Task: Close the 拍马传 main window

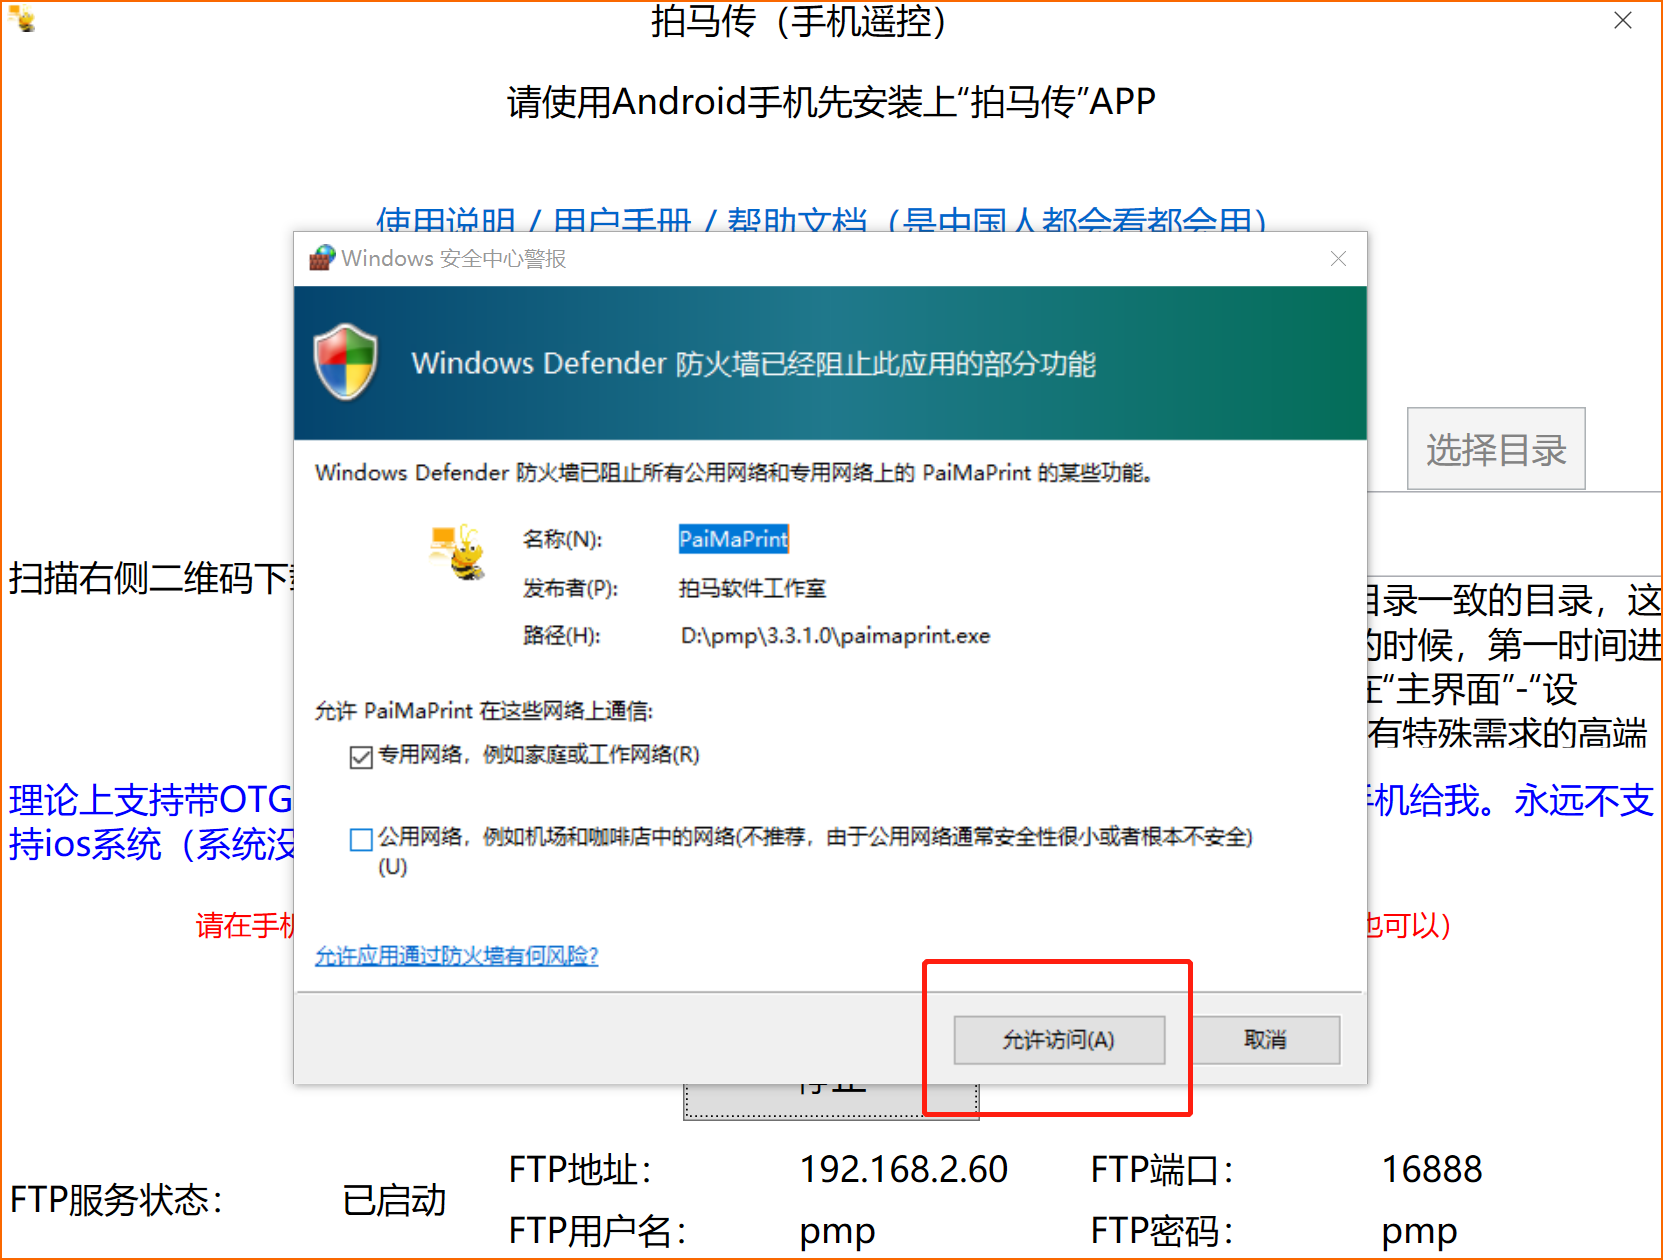Action: click(1622, 21)
